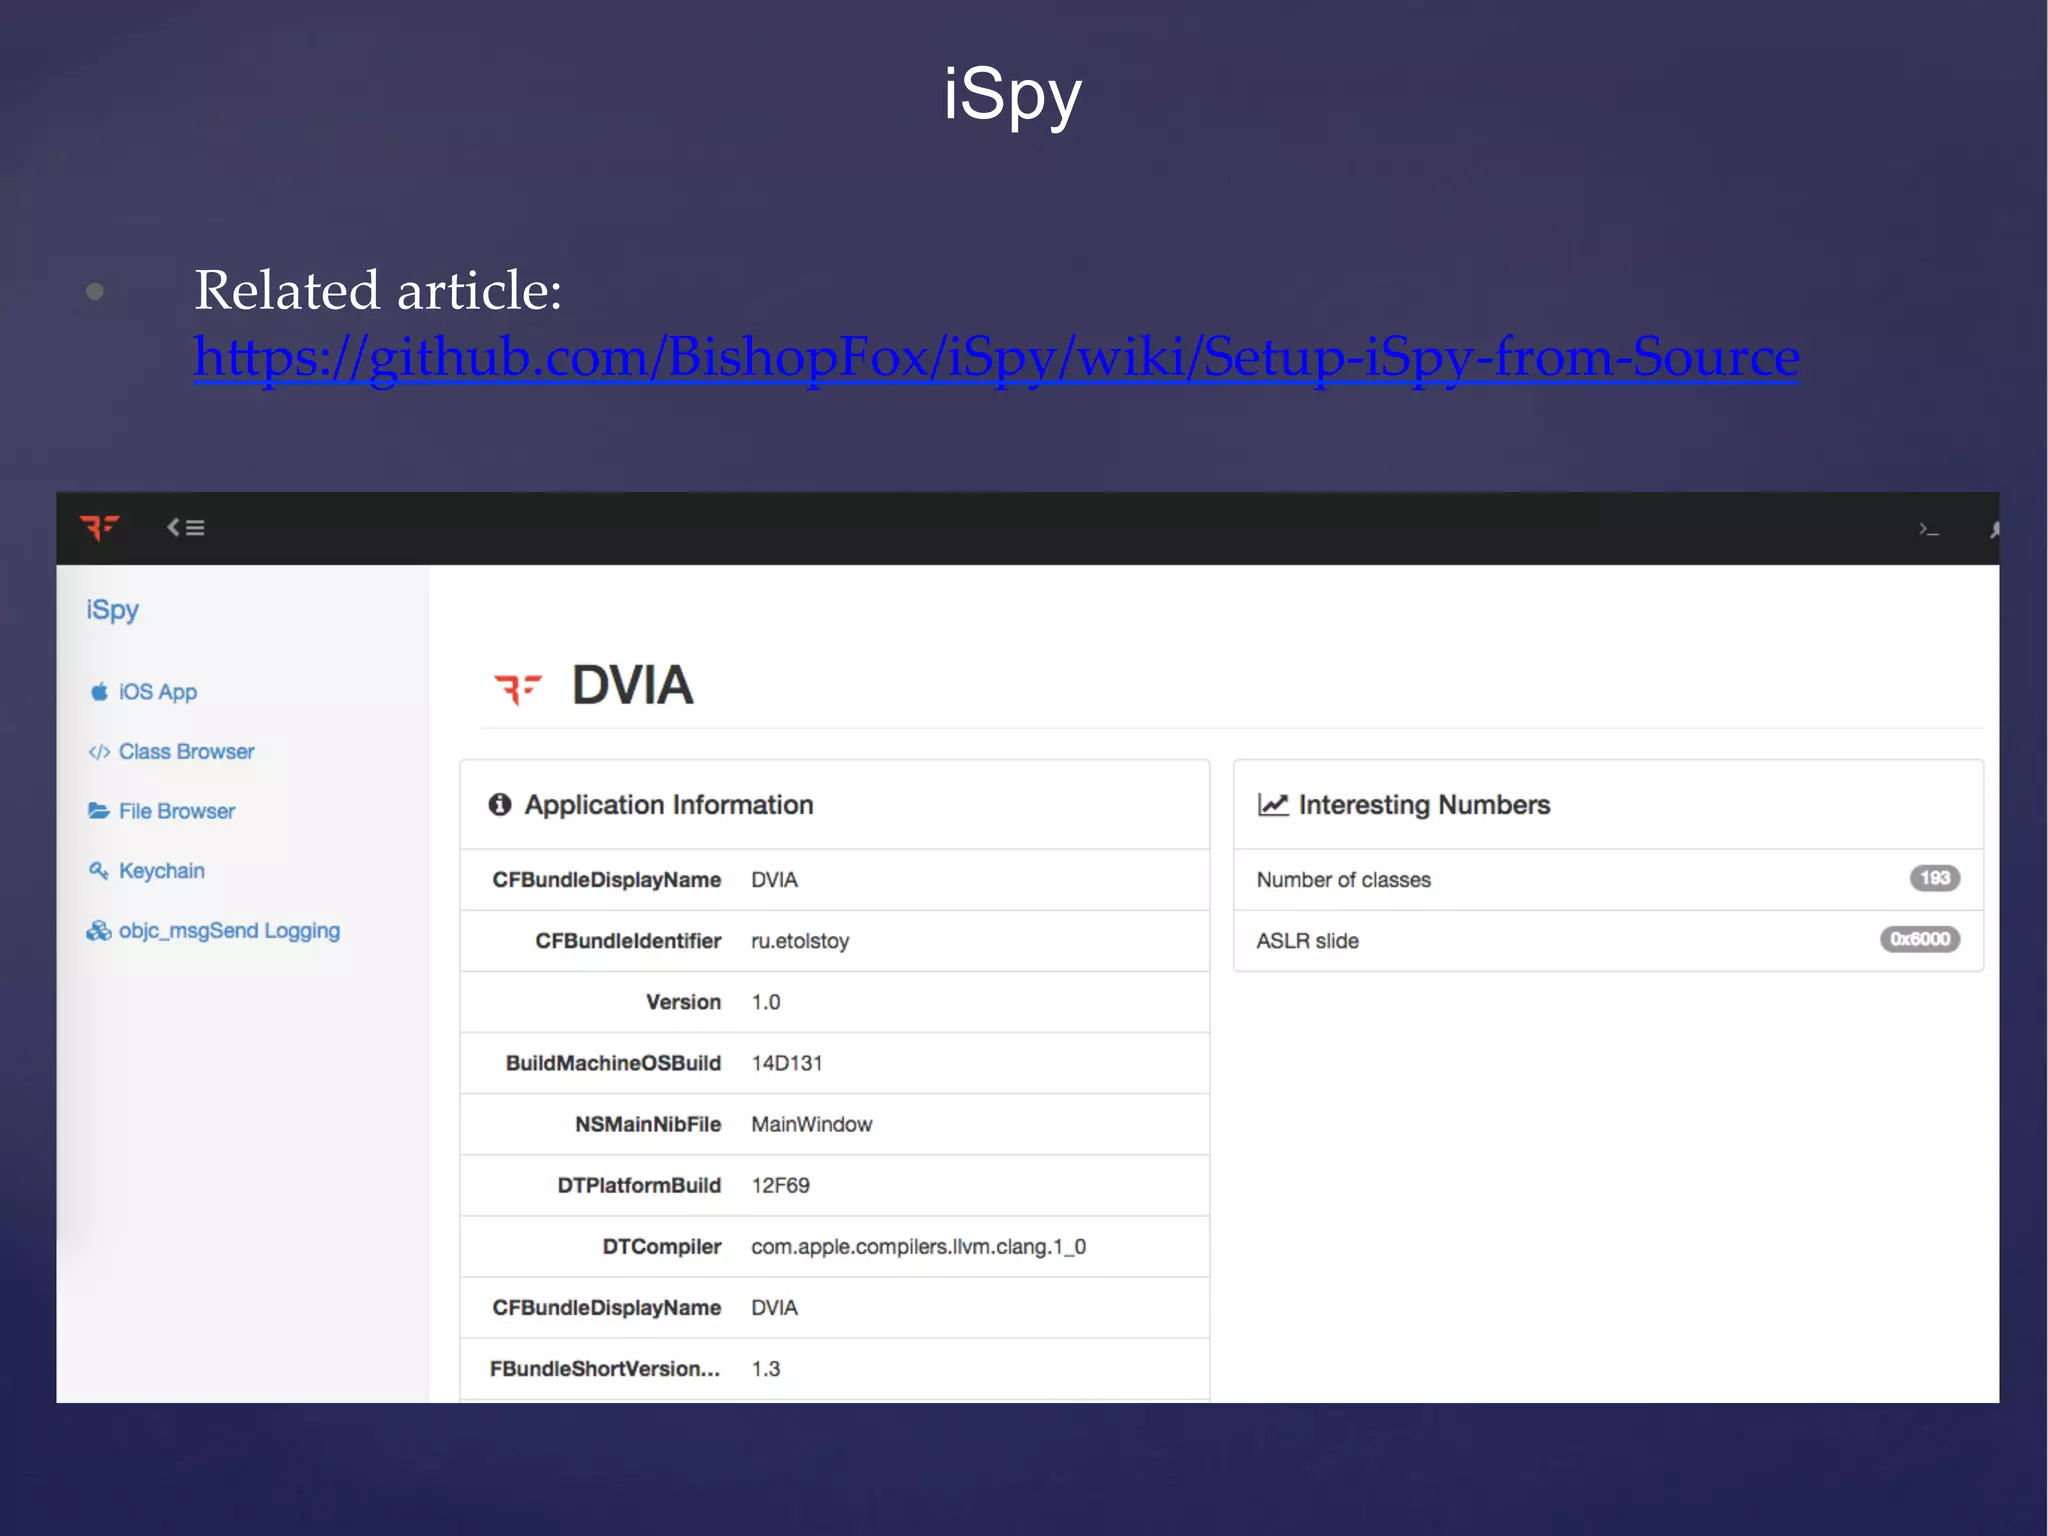Screen dimensions: 2048x1536
Task: Click the red Bishop Fox logo in top bar
Action: tap(99, 527)
